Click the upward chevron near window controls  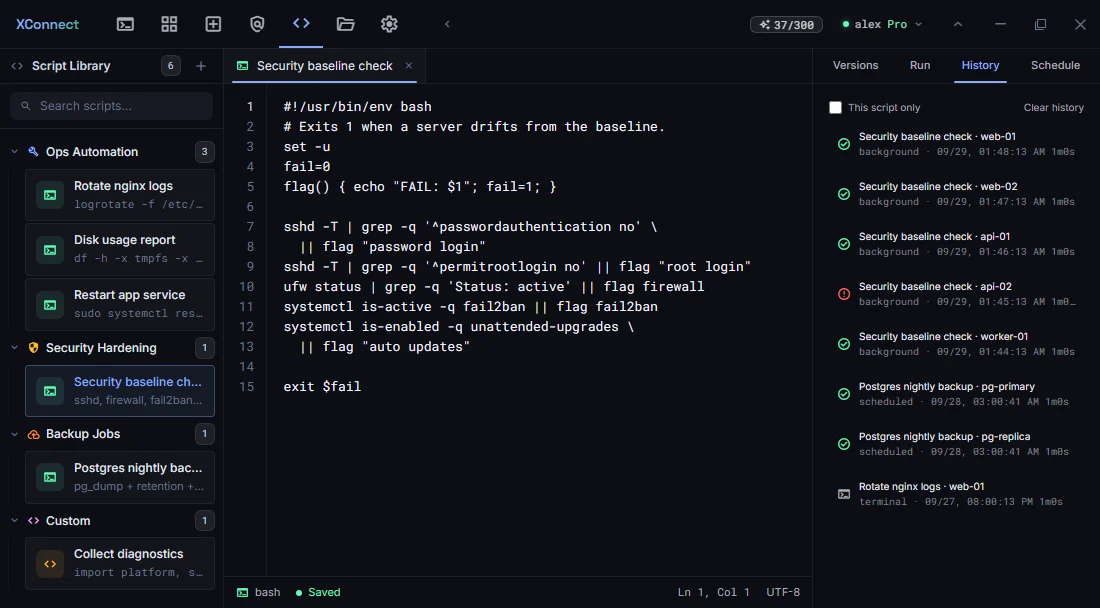click(x=958, y=24)
